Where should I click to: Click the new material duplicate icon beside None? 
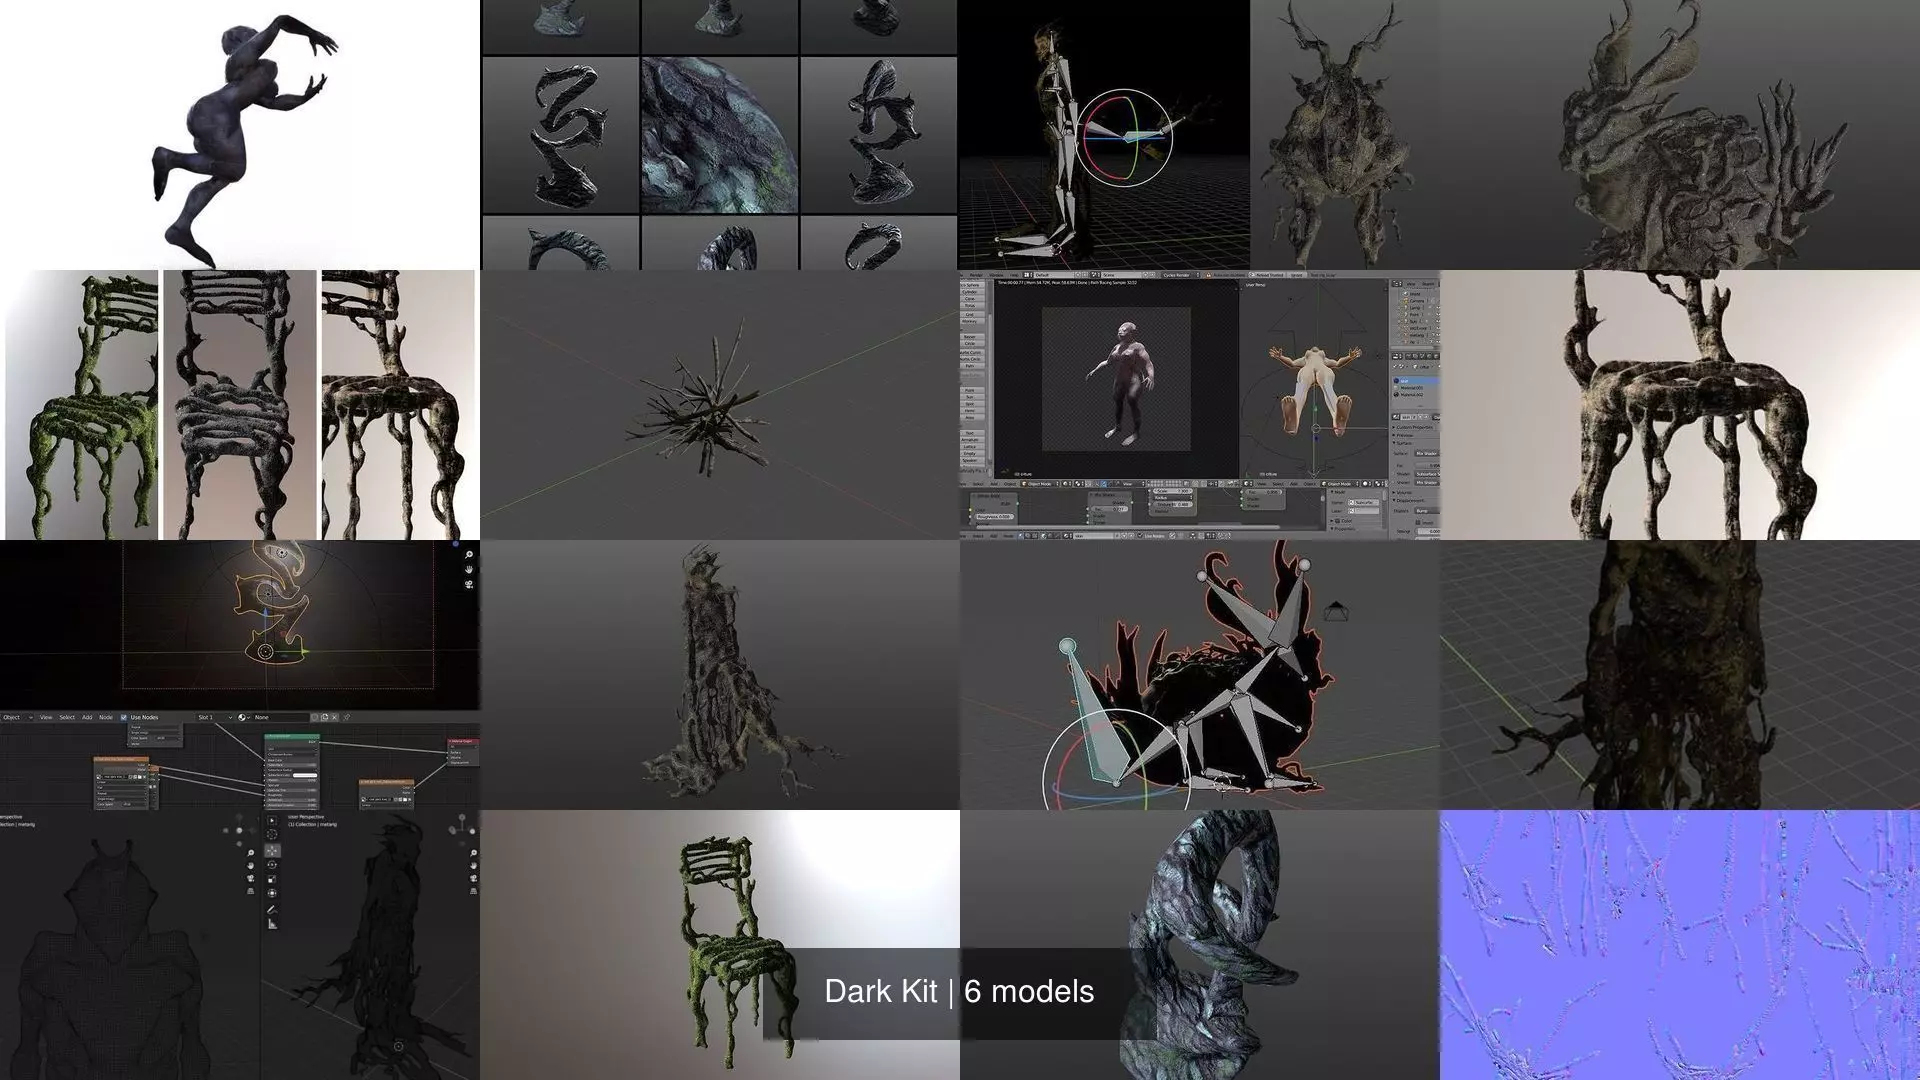click(x=325, y=717)
